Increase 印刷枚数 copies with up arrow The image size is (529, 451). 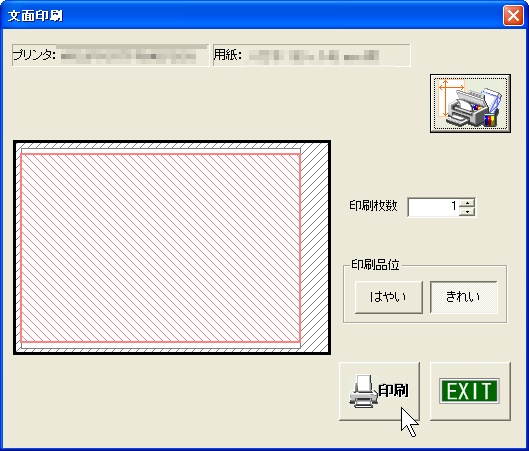pos(468,203)
